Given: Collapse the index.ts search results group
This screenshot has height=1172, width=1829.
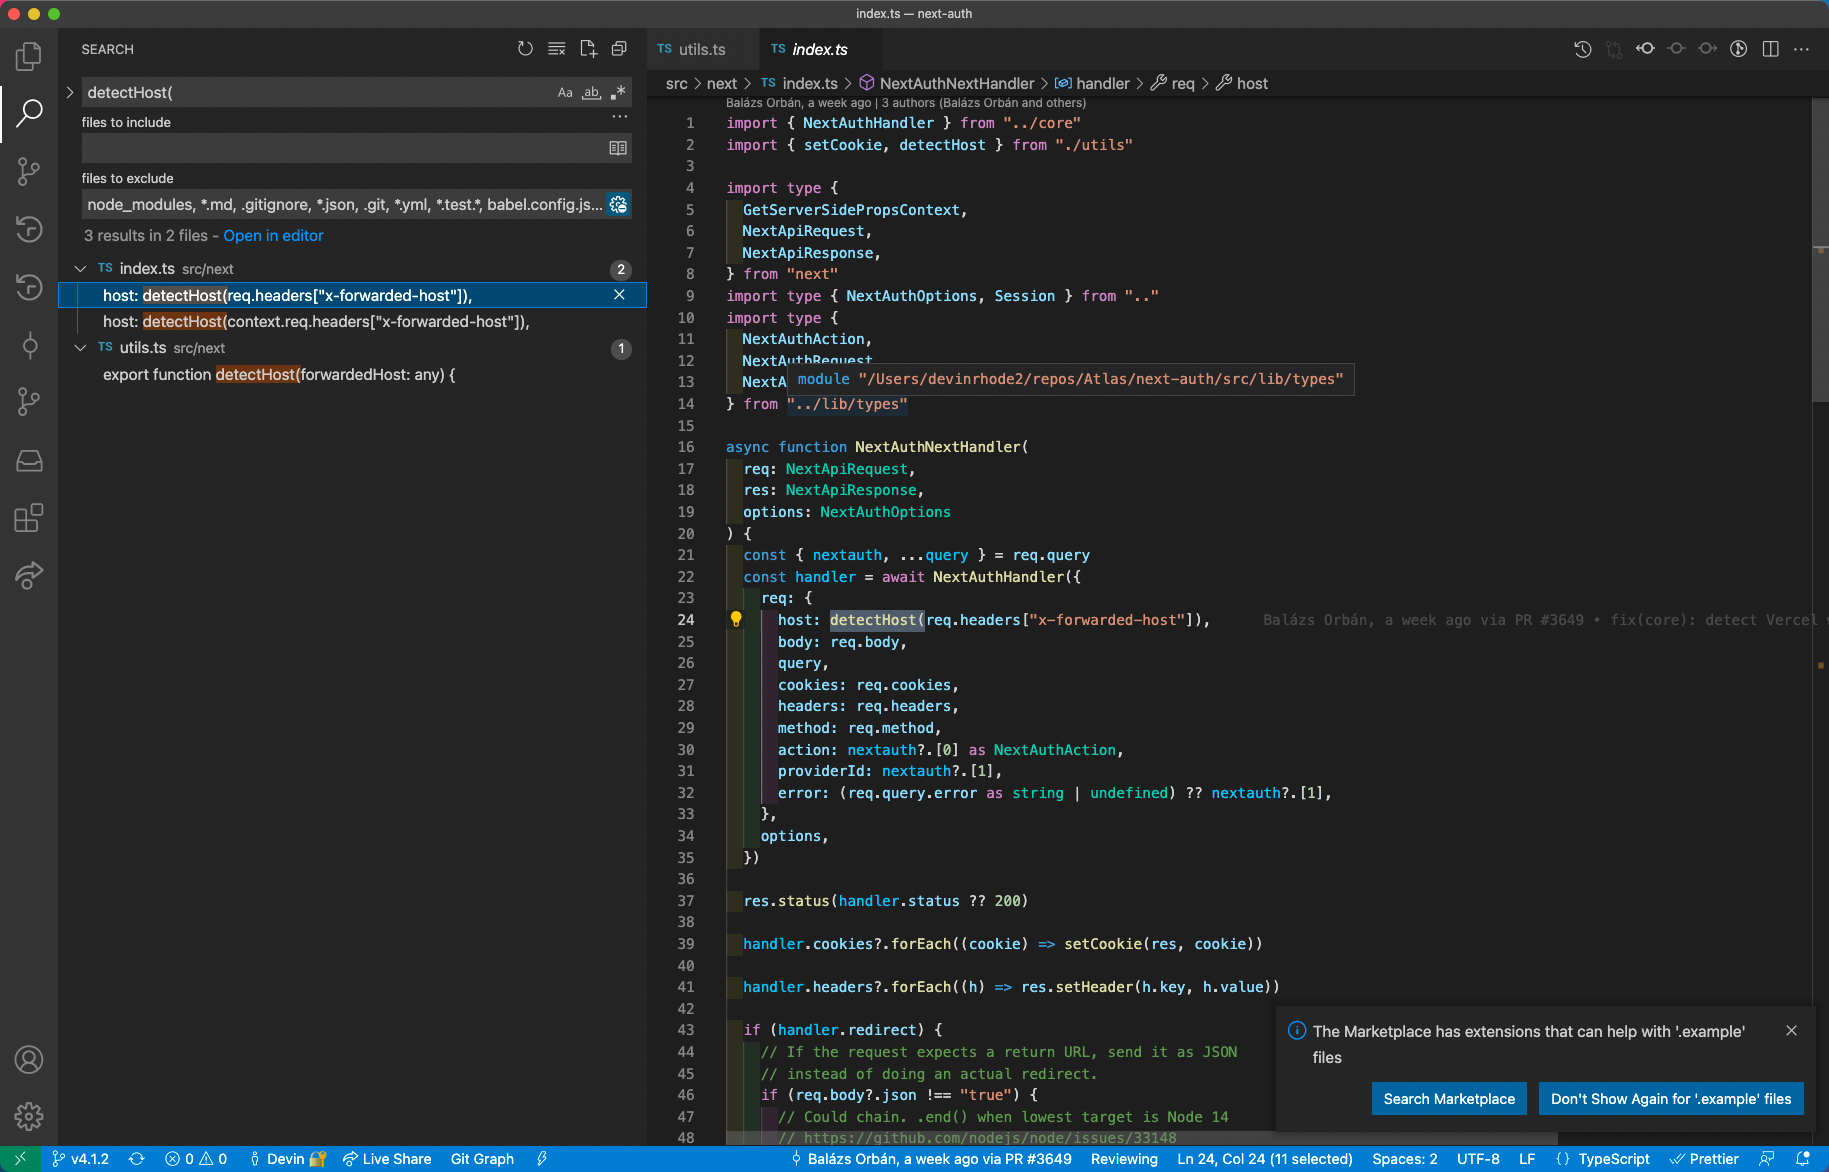Looking at the screenshot, I should tap(81, 268).
